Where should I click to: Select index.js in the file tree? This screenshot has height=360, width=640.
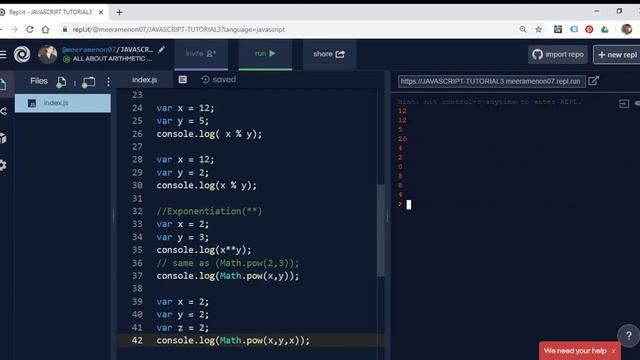point(63,103)
